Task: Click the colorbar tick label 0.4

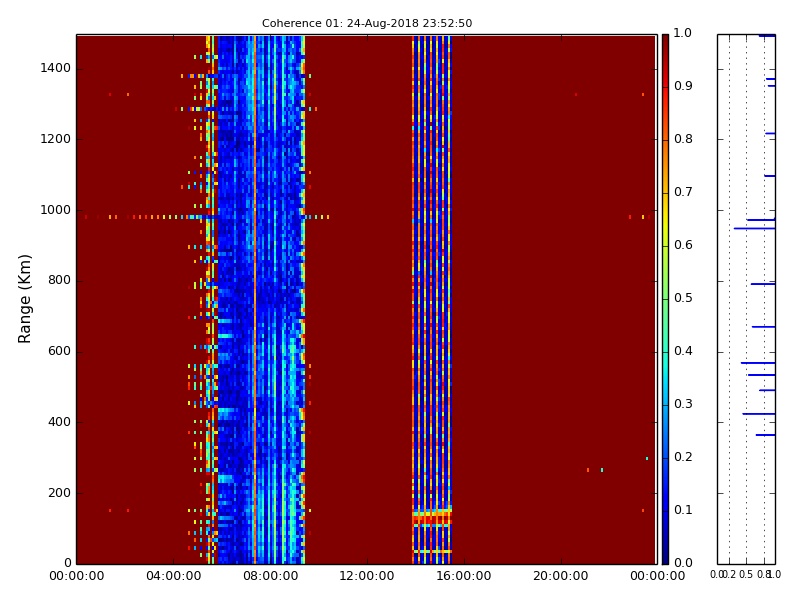Action: tap(683, 352)
